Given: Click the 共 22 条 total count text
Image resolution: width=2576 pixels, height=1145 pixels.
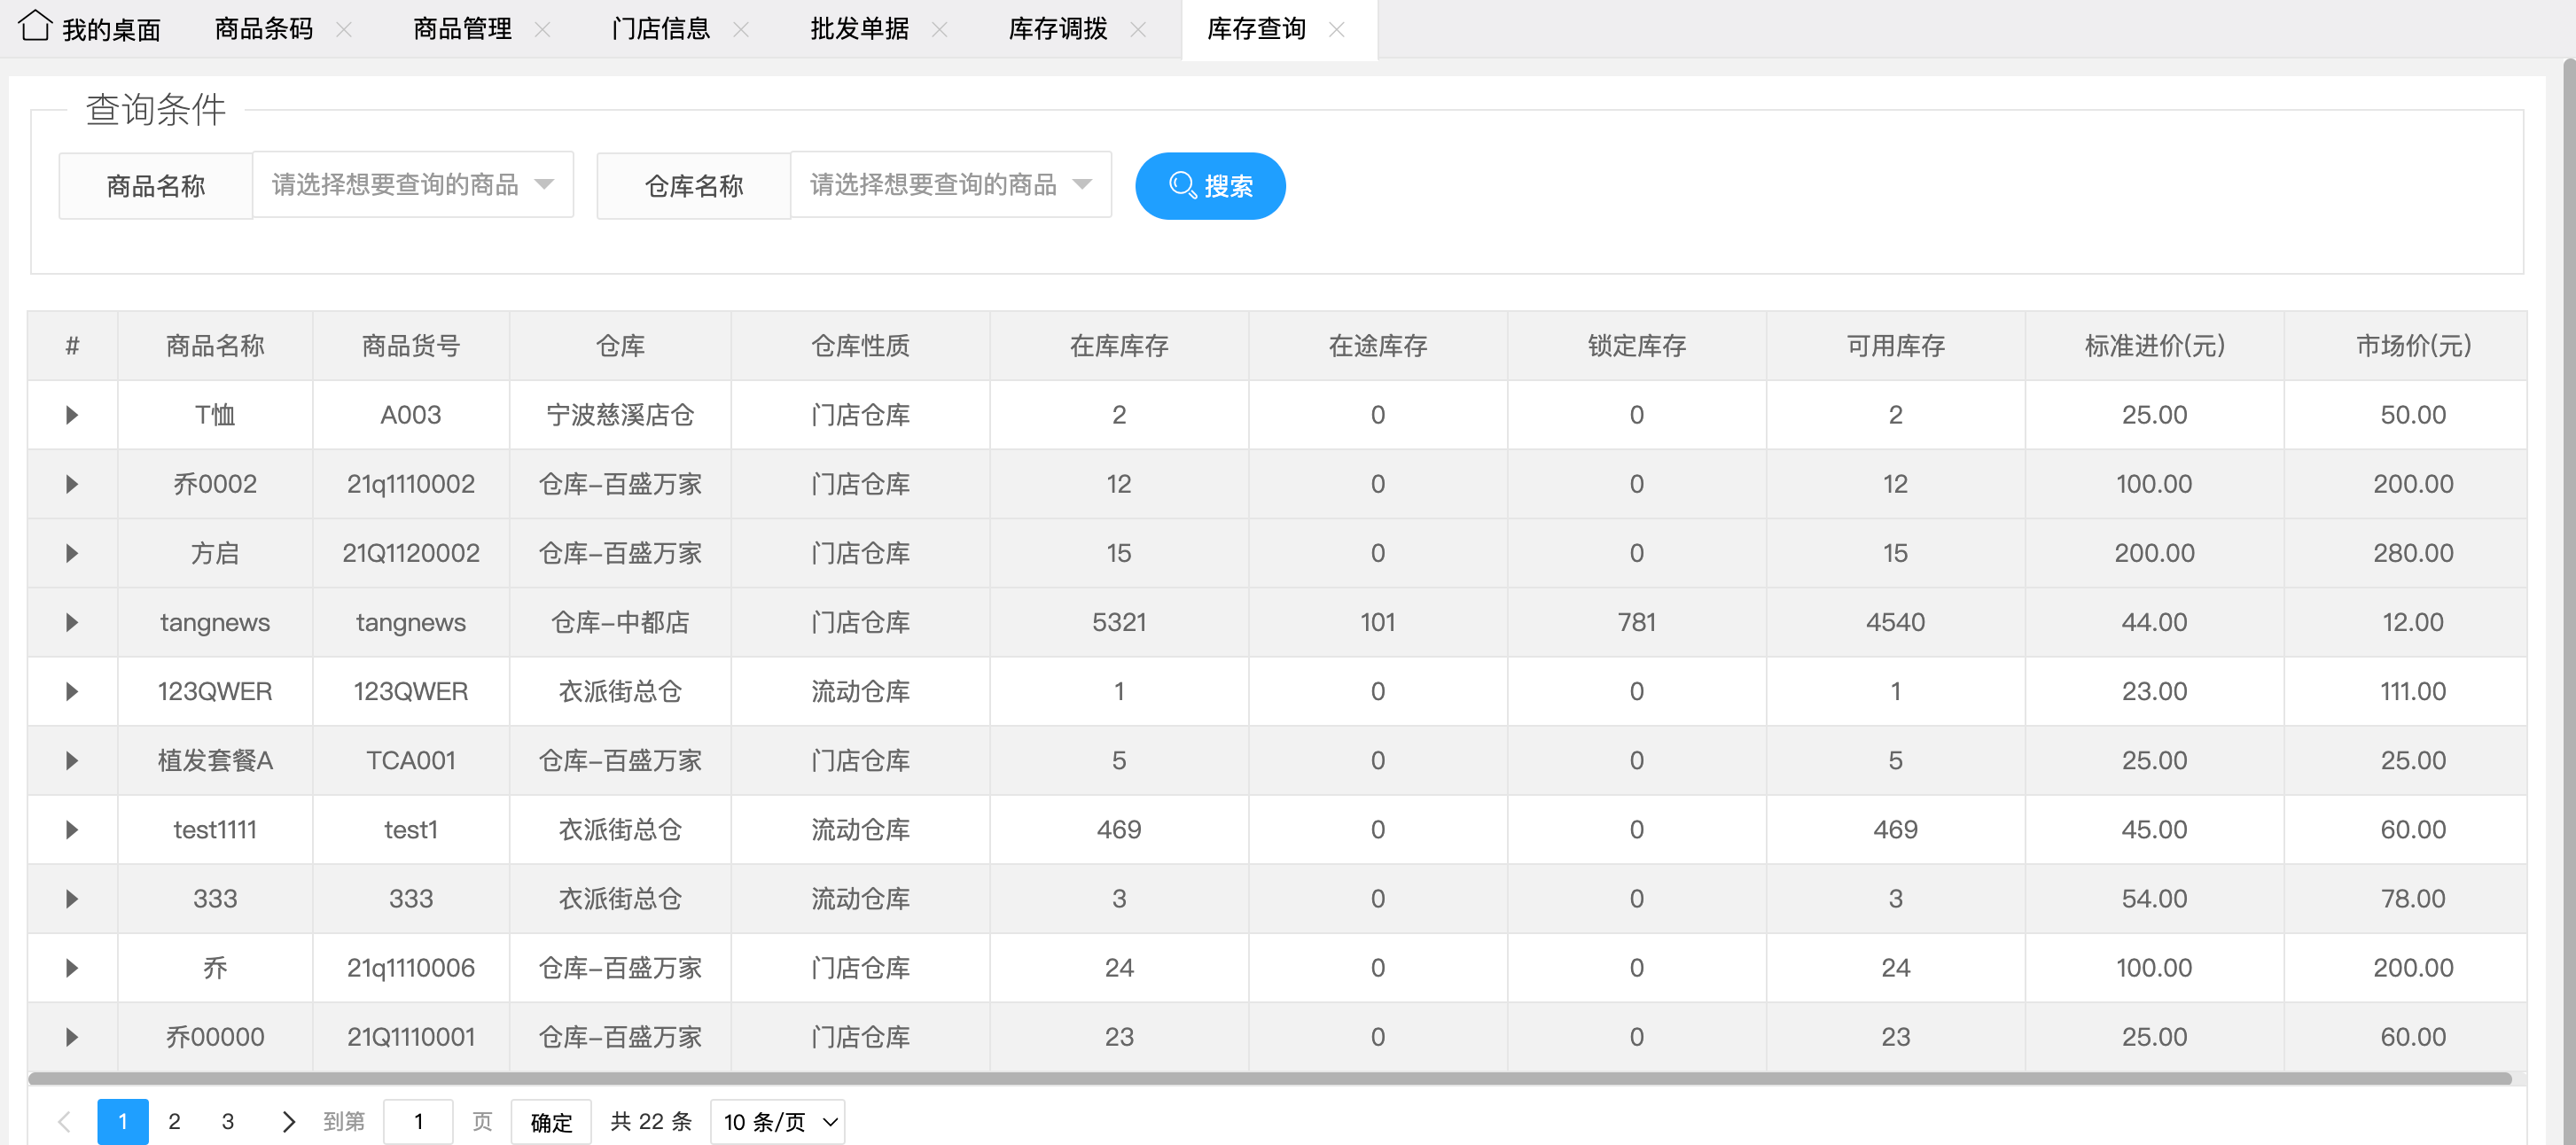Looking at the screenshot, I should coord(651,1121).
